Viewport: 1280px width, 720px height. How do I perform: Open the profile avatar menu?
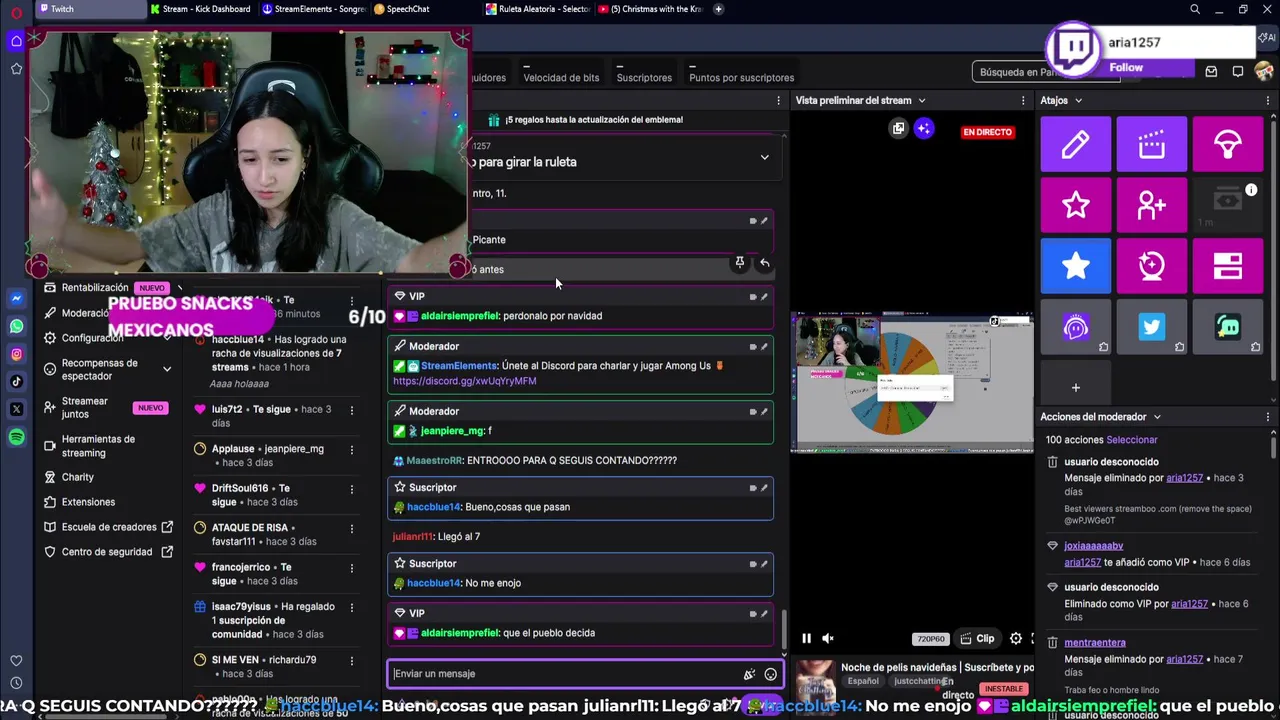point(1264,72)
